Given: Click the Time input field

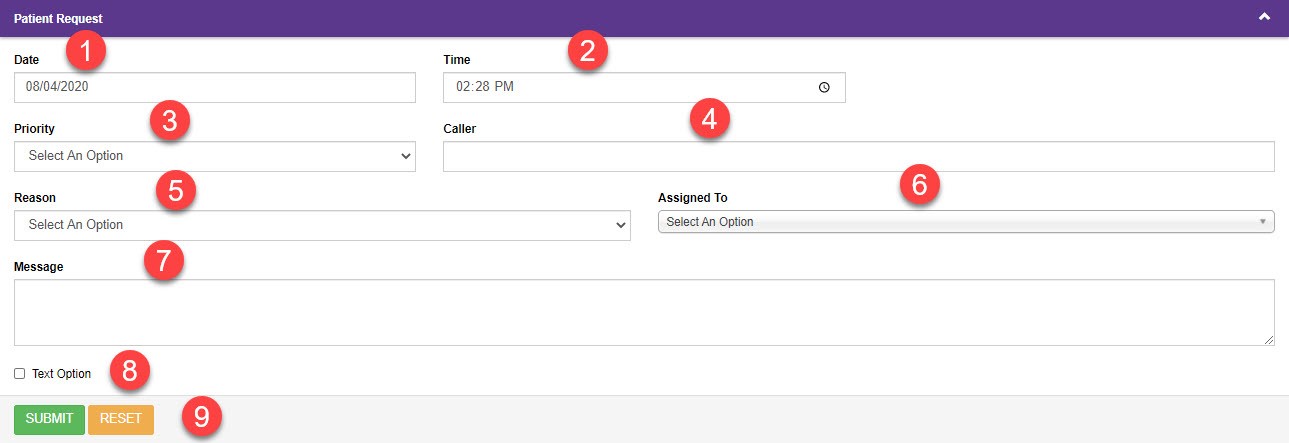Looking at the screenshot, I should tap(644, 87).
